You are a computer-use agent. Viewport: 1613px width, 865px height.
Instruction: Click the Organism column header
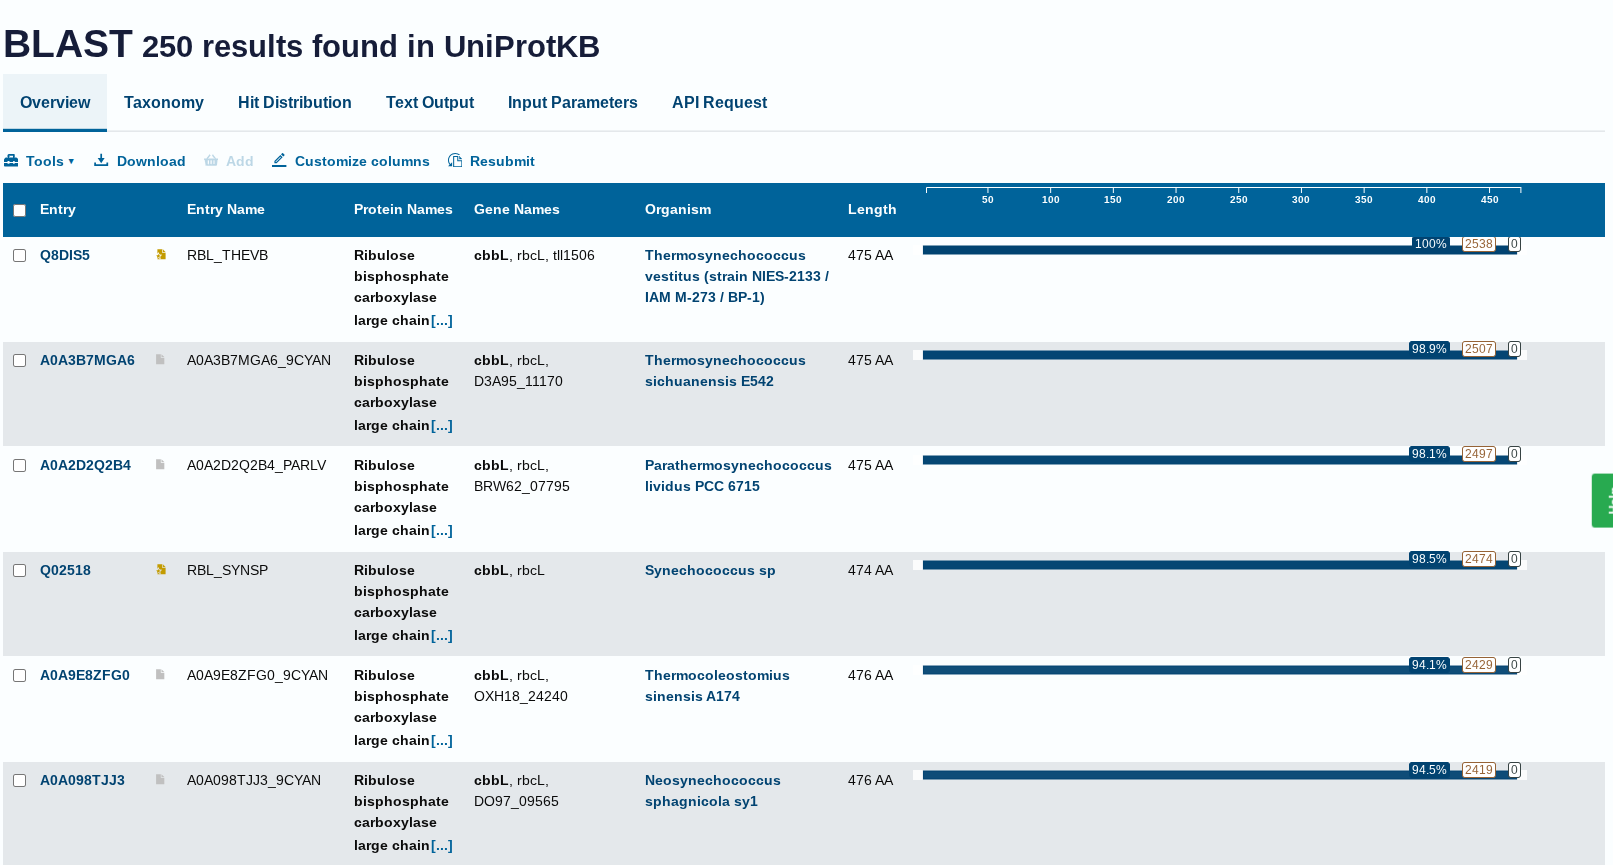(x=678, y=209)
